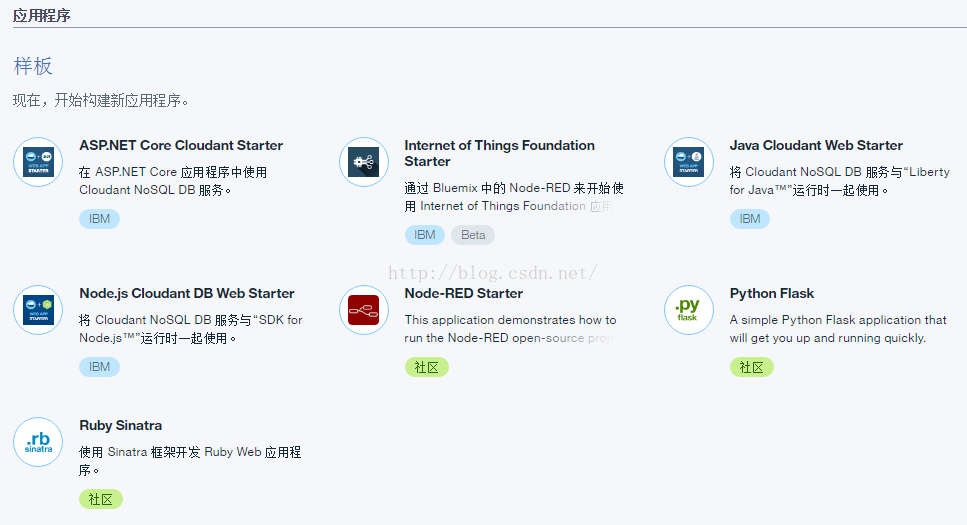This screenshot has height=525, width=967.
Task: Click the red Node-RED Starter icon
Action: tap(364, 310)
